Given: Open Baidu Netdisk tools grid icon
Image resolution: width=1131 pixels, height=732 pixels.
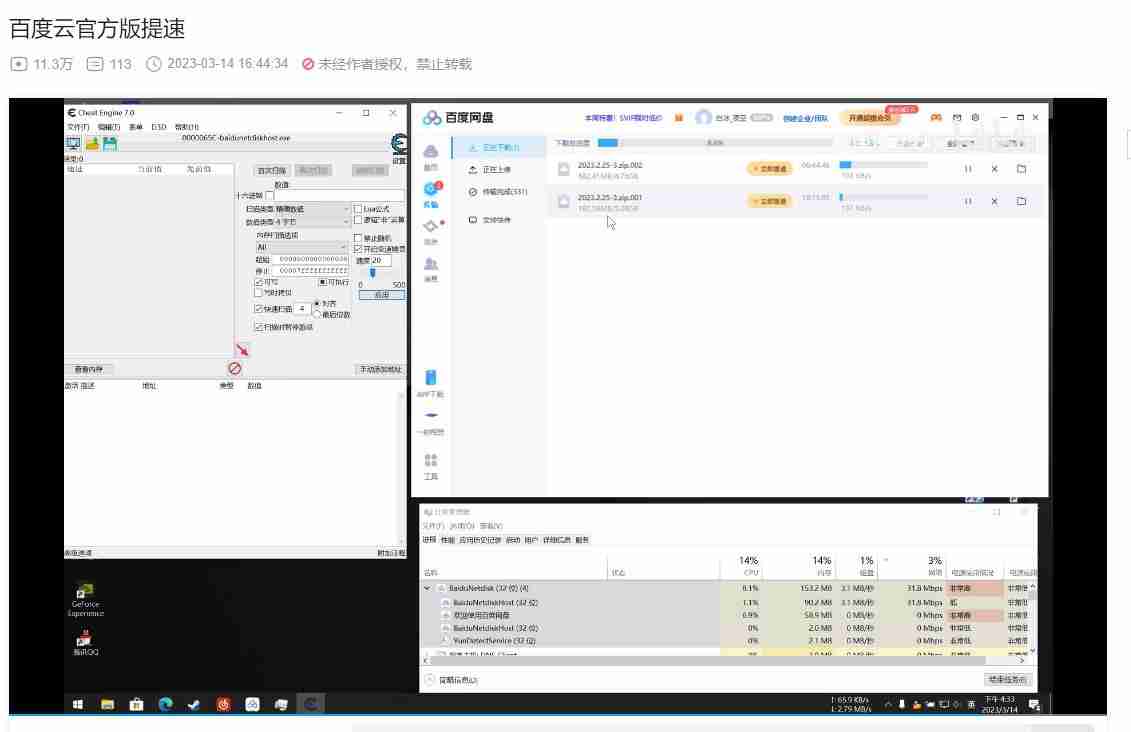Looking at the screenshot, I should [431, 460].
